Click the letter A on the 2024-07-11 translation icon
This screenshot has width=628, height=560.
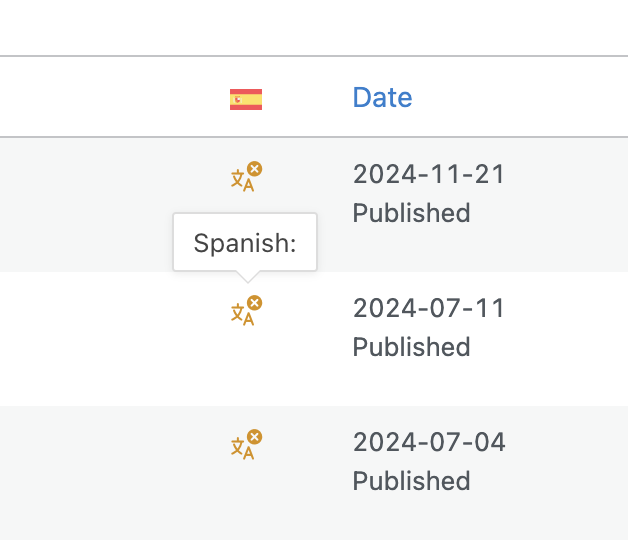click(249, 319)
